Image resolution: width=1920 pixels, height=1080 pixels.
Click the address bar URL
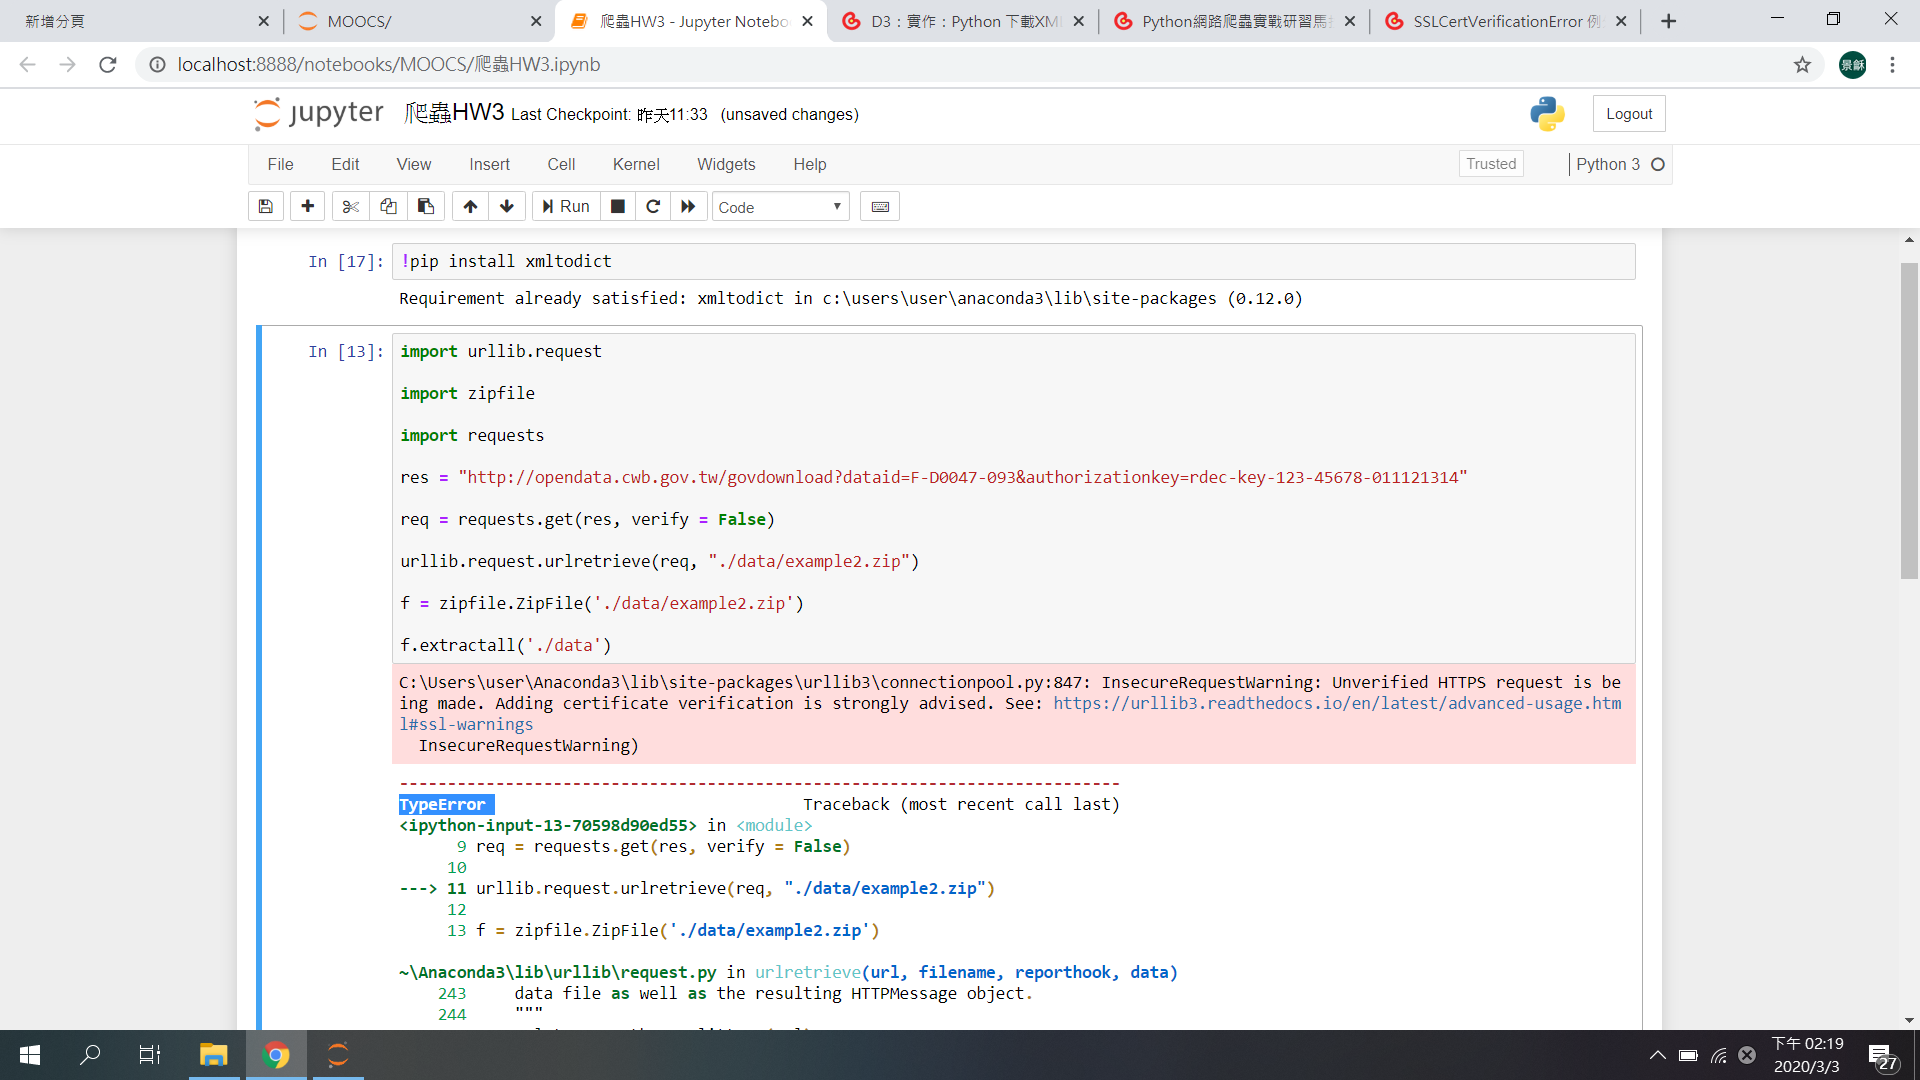coord(389,65)
